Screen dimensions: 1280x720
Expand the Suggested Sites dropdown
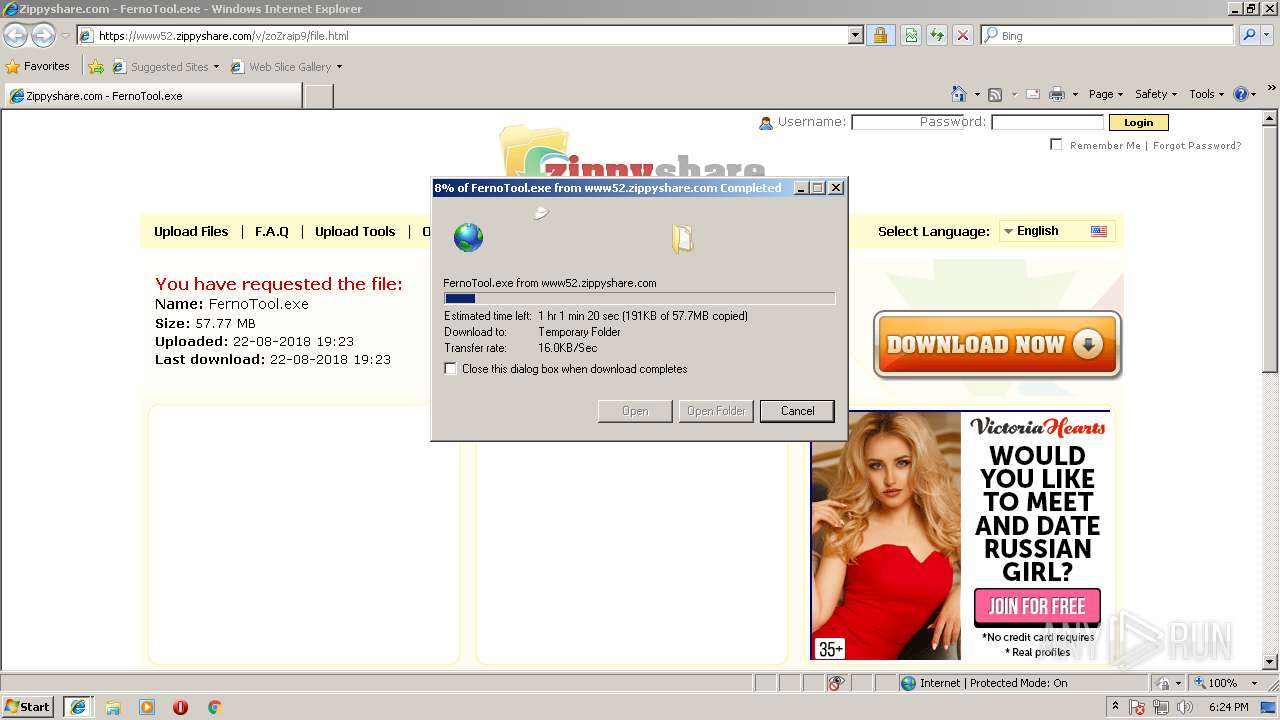pos(216,67)
